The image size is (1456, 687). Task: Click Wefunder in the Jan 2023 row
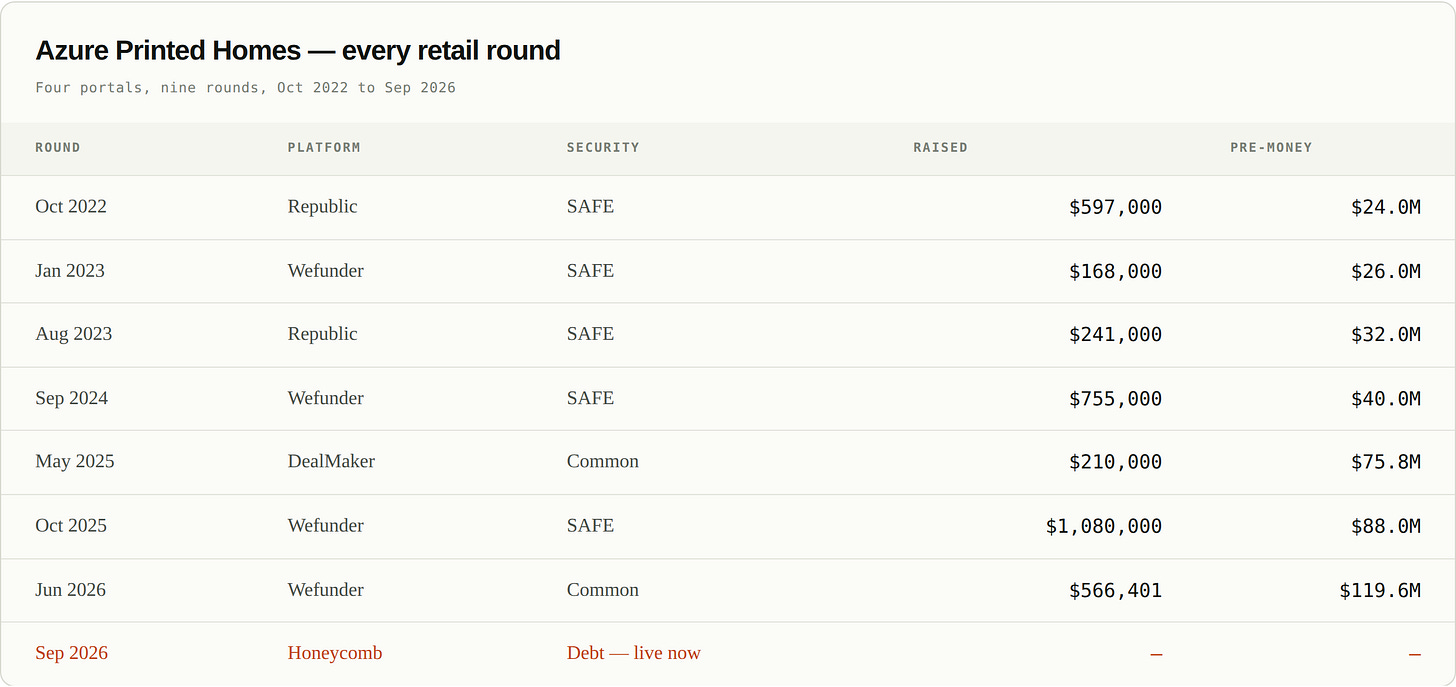pyautogui.click(x=326, y=271)
